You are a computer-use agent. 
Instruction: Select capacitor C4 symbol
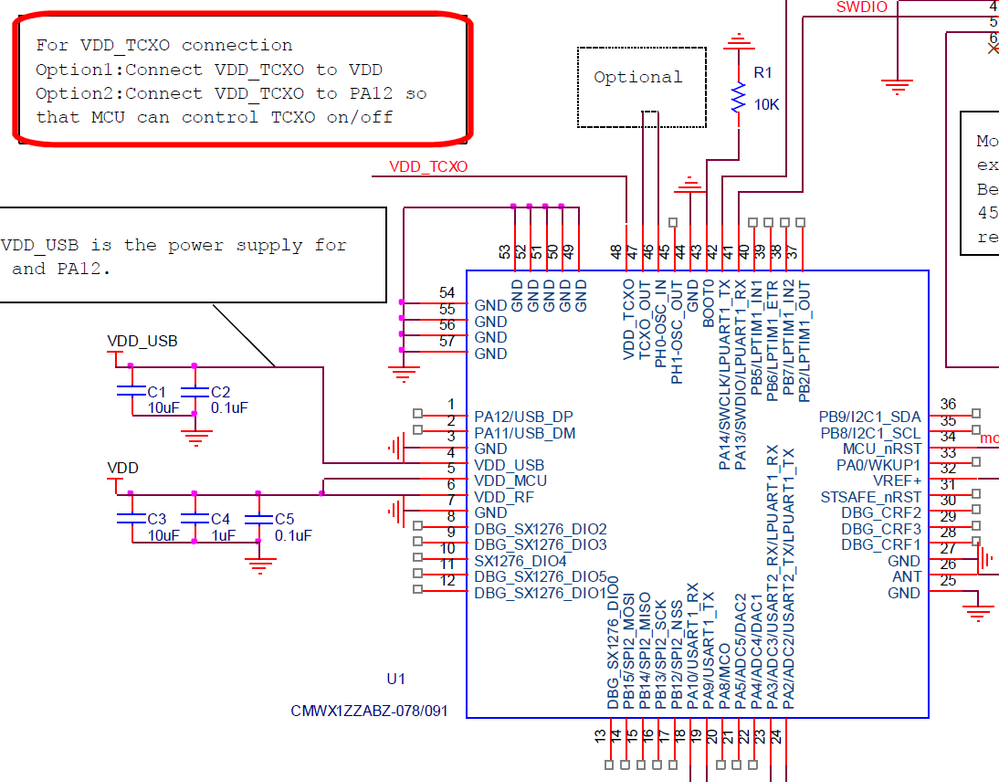195,518
